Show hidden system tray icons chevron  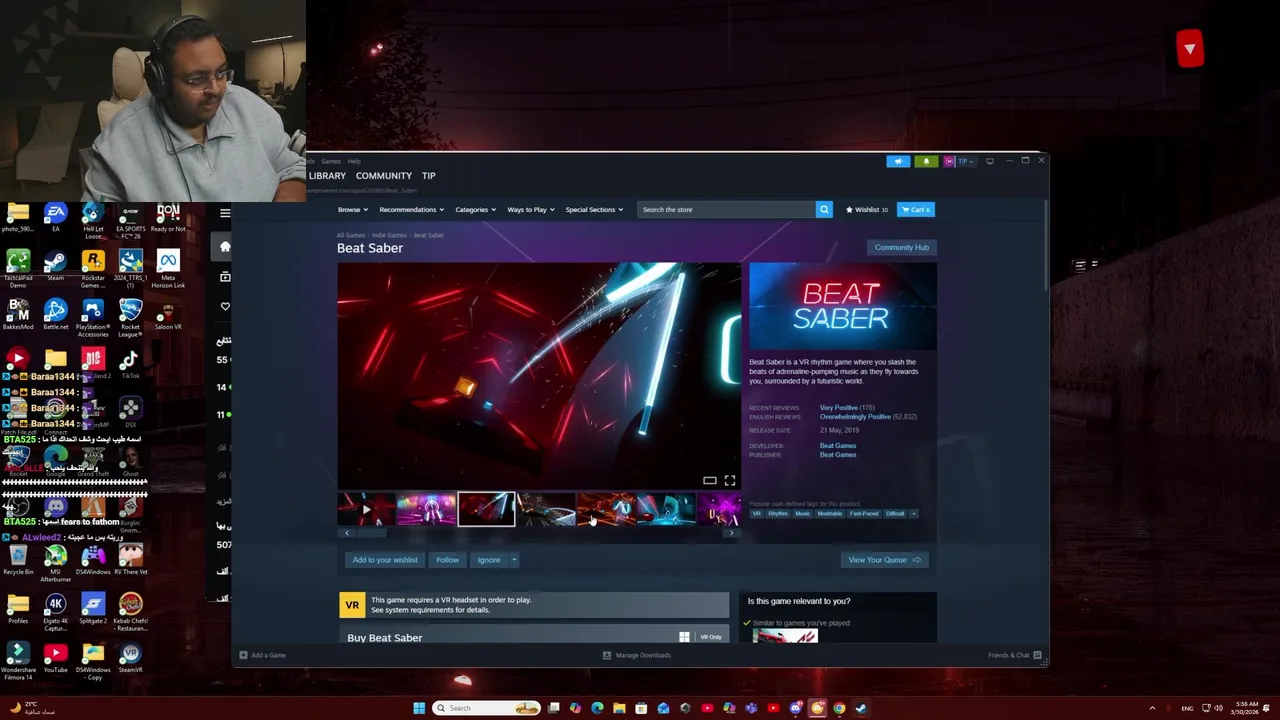[1152, 708]
